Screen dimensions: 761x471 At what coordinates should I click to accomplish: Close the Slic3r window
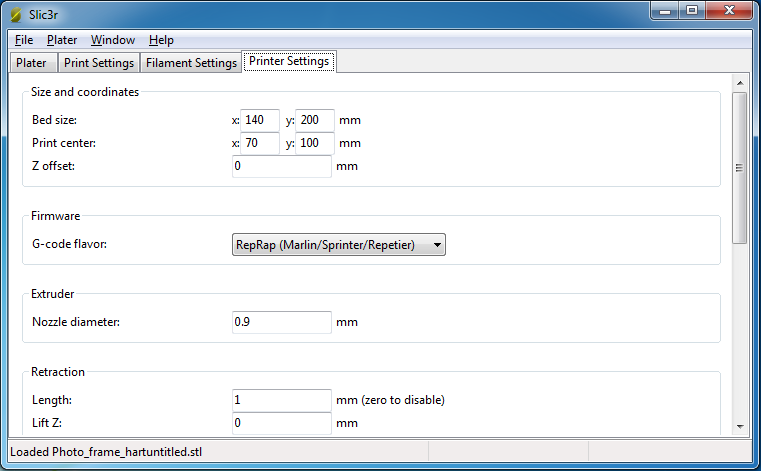coord(729,11)
